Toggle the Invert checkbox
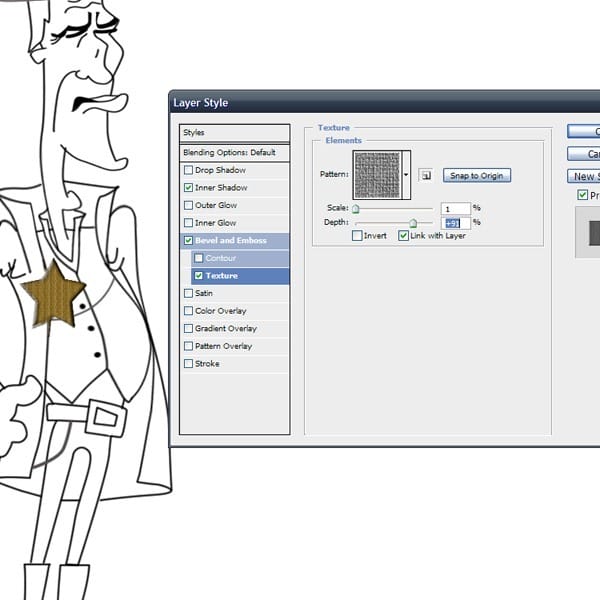 click(357, 235)
